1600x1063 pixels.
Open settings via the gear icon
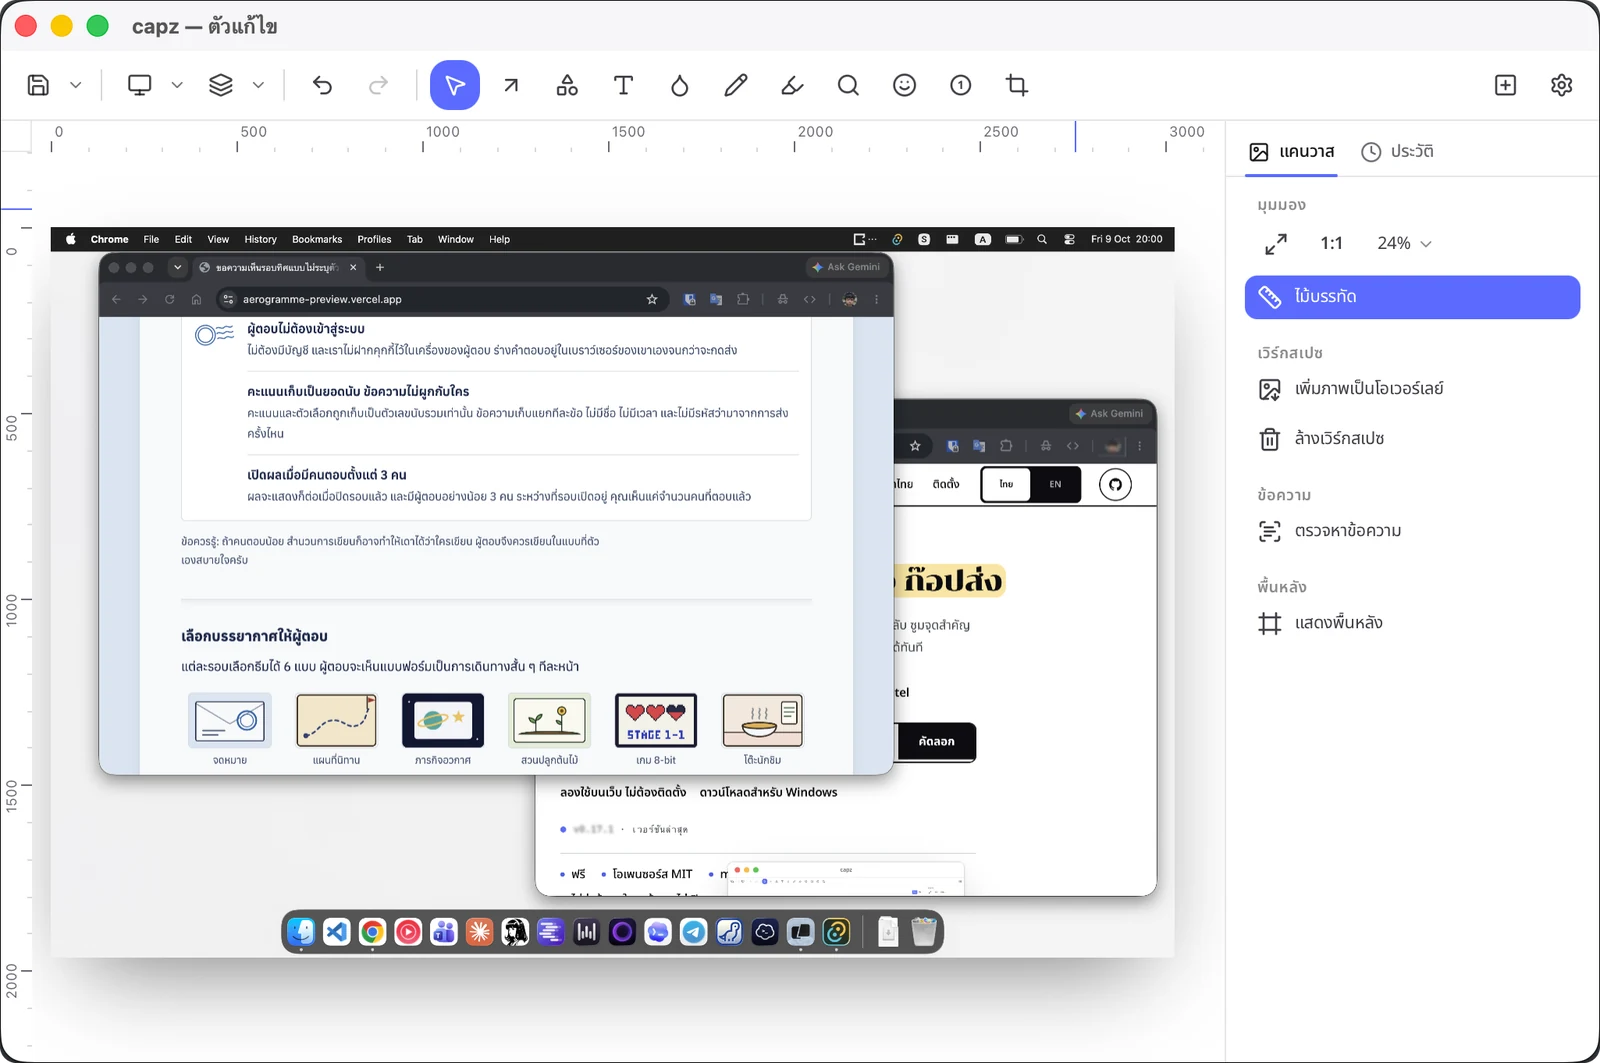[x=1561, y=85]
